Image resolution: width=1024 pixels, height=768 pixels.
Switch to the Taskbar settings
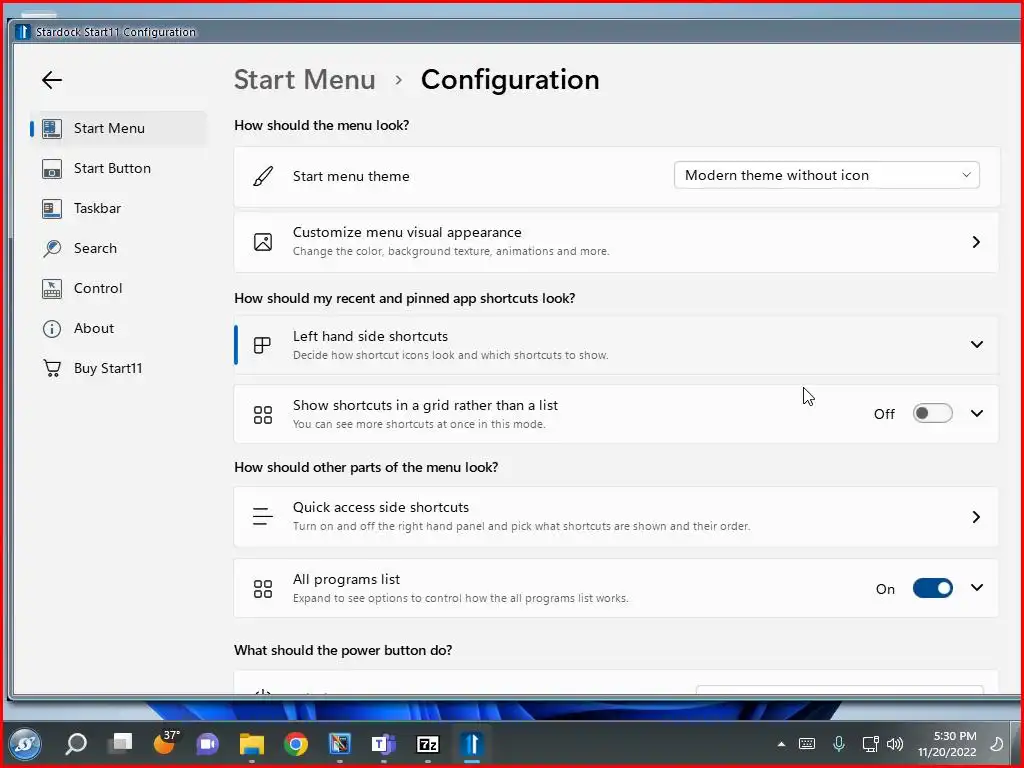click(x=119, y=208)
